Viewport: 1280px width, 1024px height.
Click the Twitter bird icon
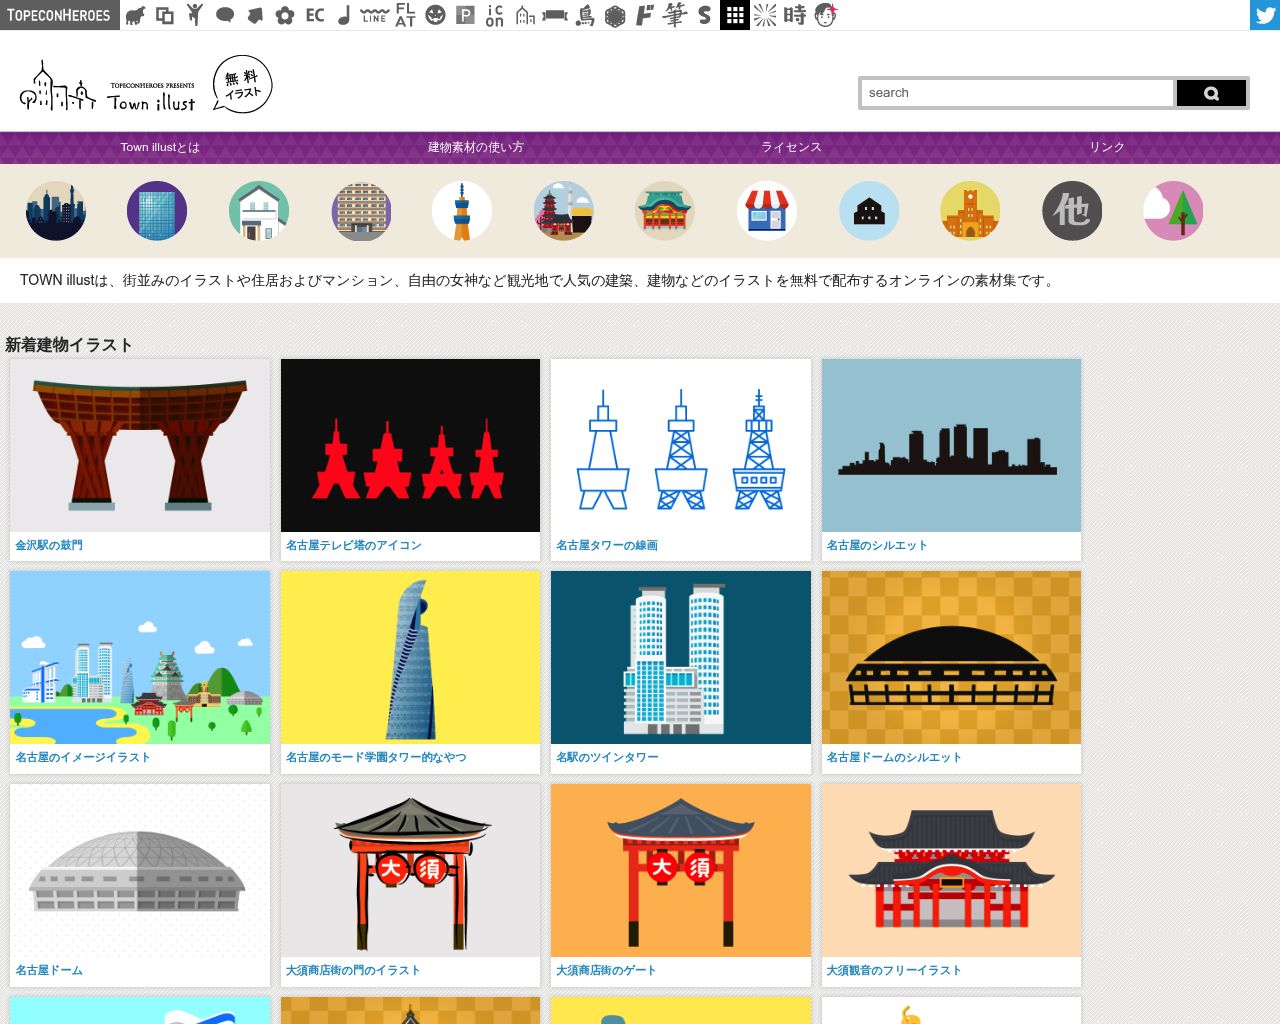coord(1265,15)
